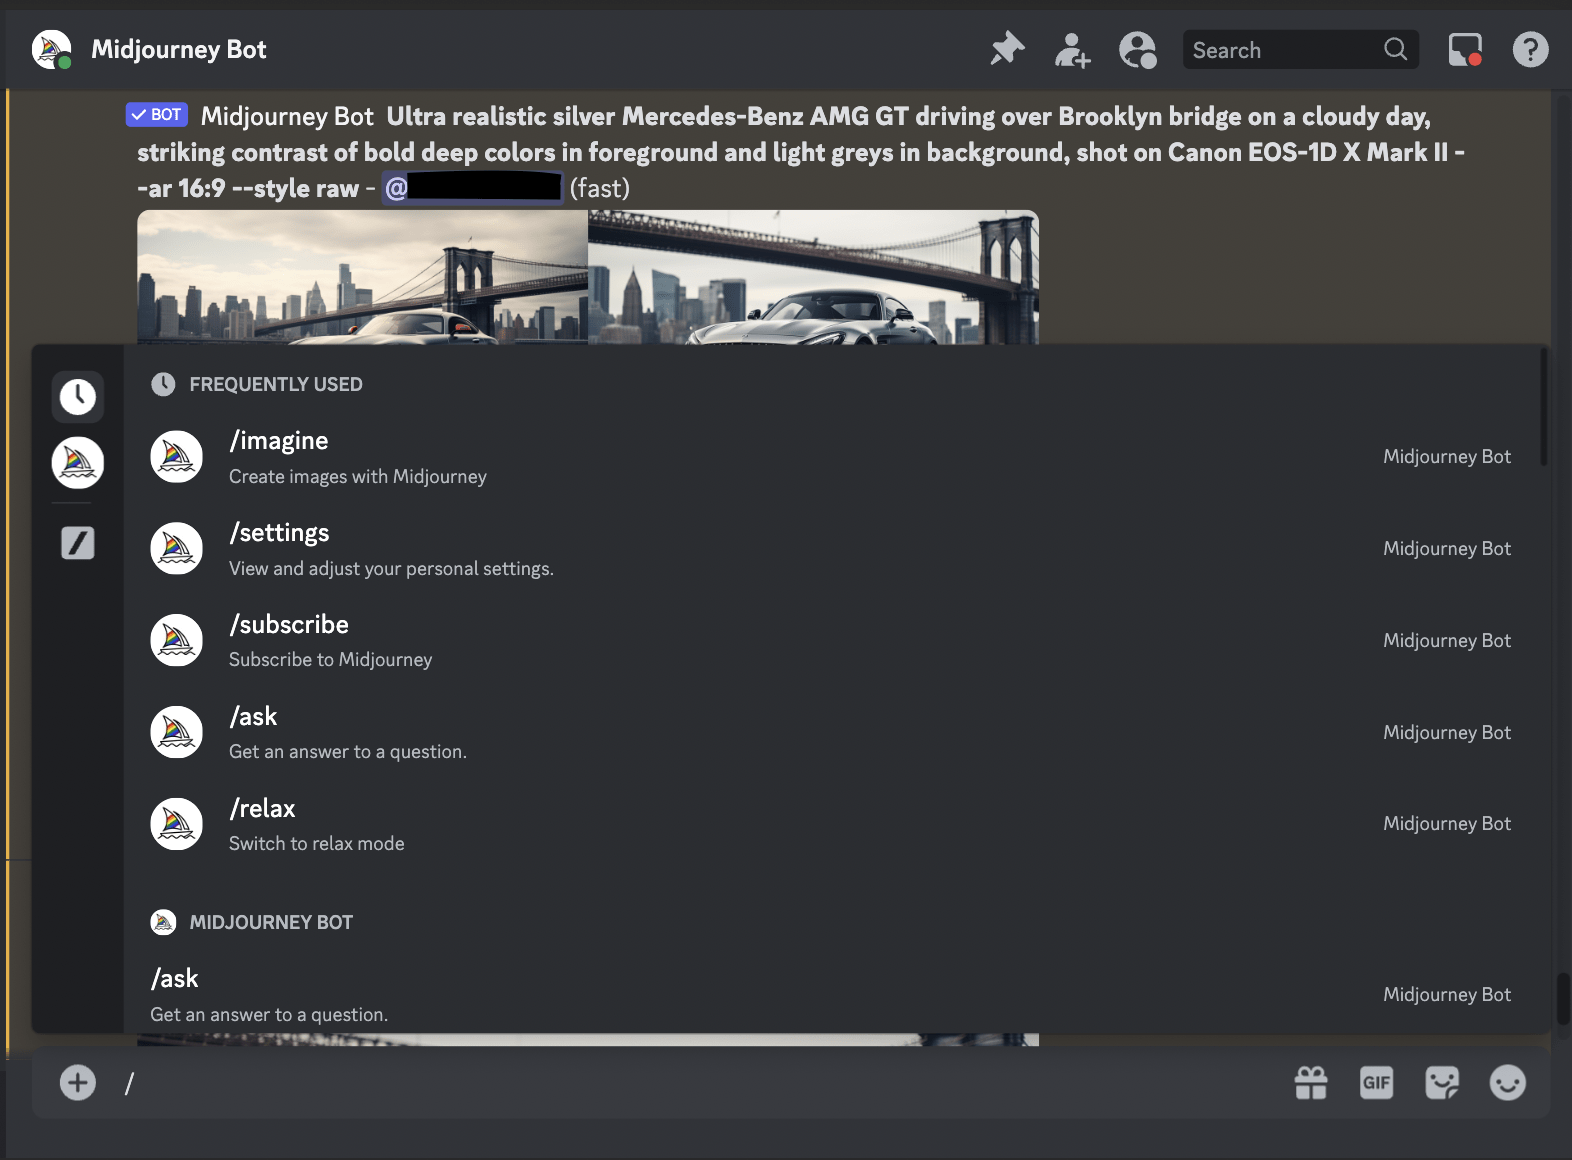Viewport: 1572px width, 1160px height.
Task: Choose the /settings command
Action: pyautogui.click(x=836, y=549)
